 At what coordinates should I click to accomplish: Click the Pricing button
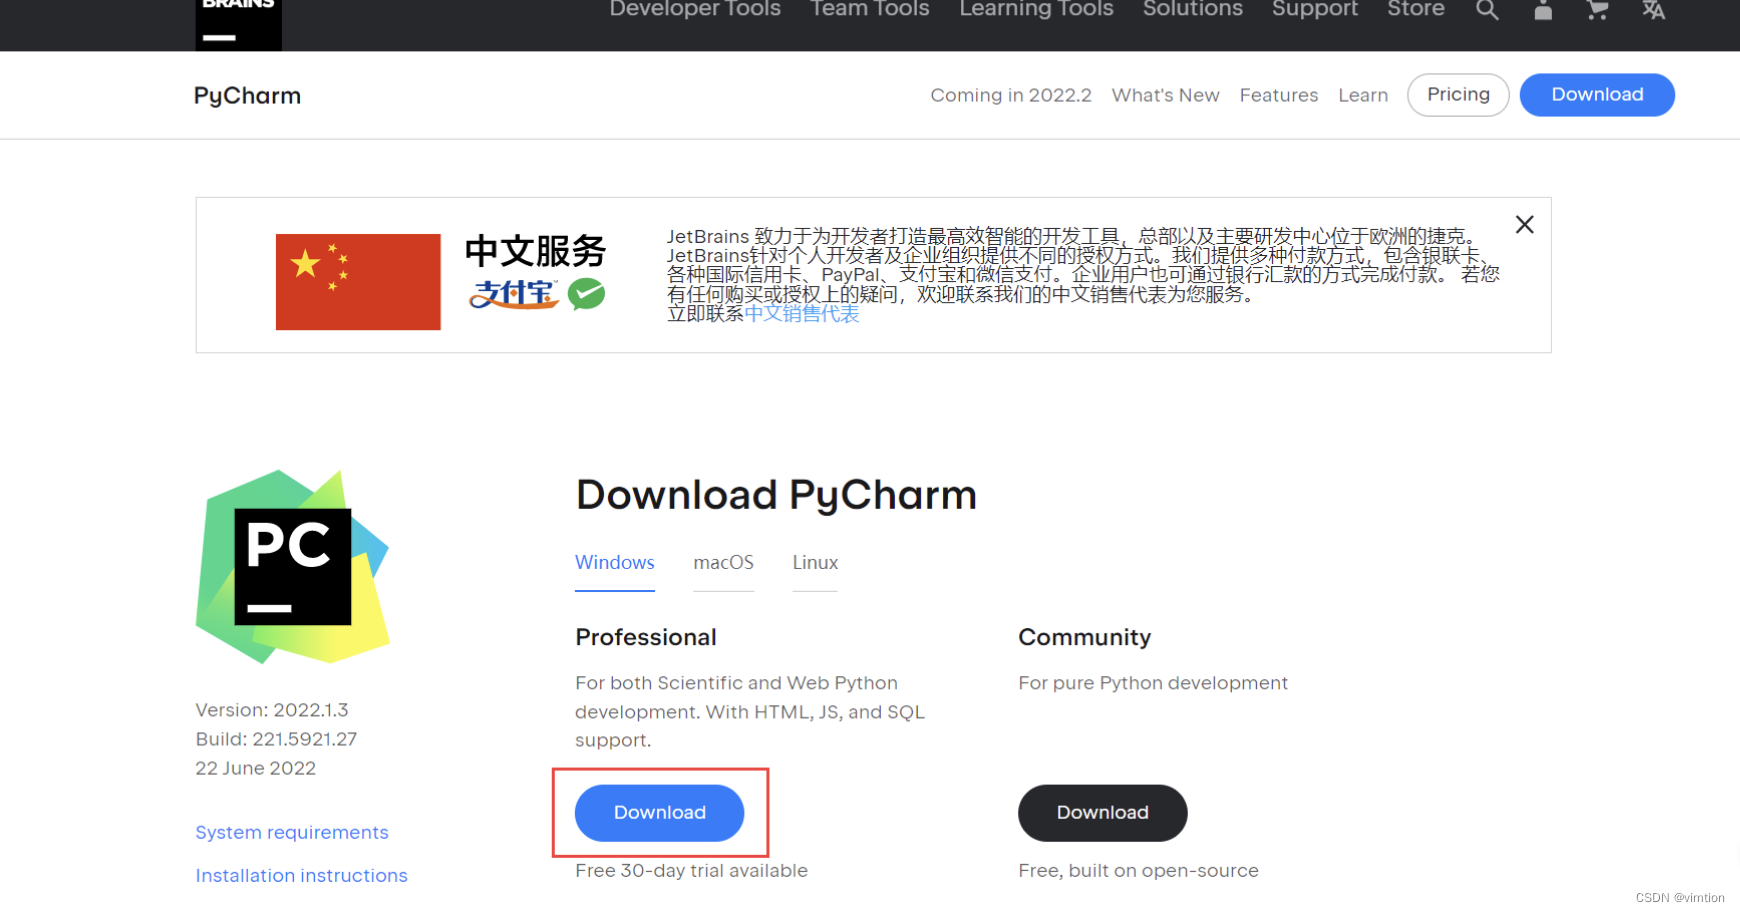tap(1458, 95)
